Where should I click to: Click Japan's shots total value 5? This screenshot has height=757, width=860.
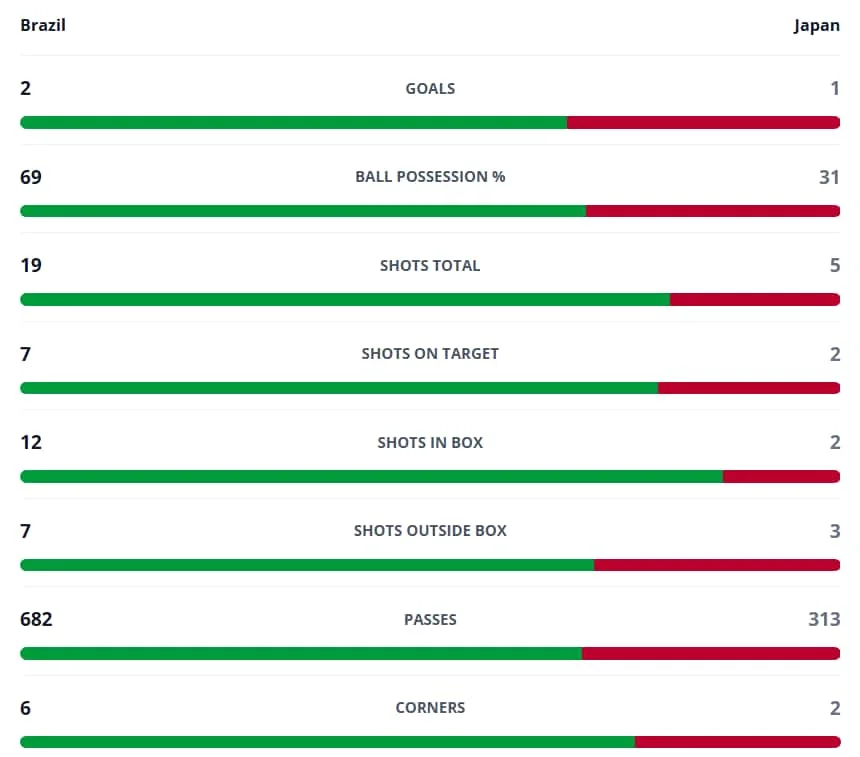(x=835, y=265)
